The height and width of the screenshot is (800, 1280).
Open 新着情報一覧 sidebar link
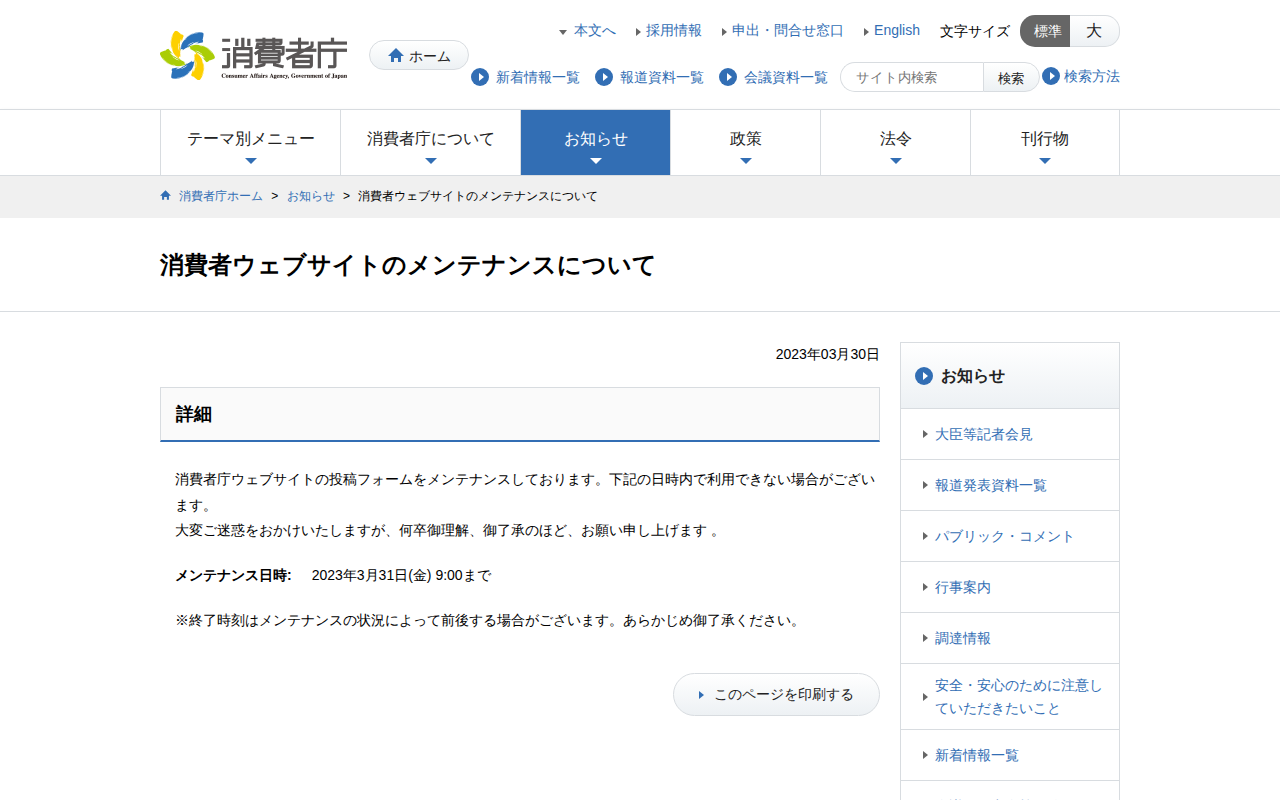pyautogui.click(x=977, y=755)
